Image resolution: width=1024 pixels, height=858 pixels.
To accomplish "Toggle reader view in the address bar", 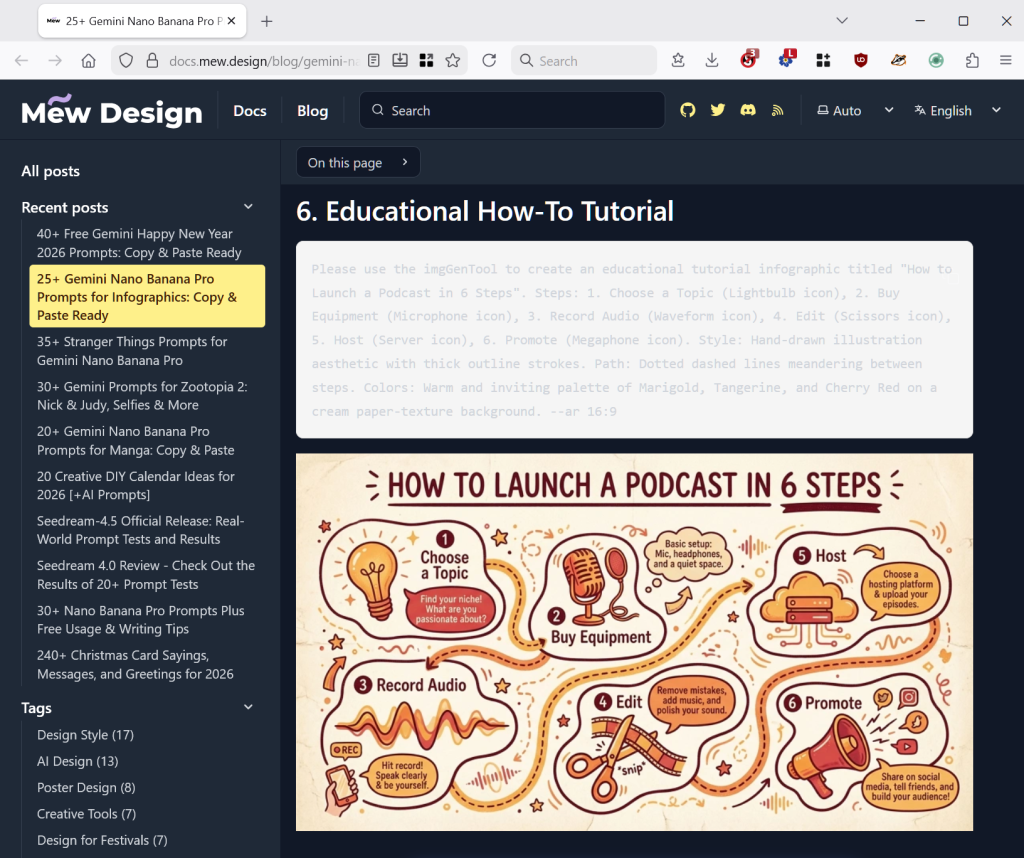I will click(x=374, y=60).
